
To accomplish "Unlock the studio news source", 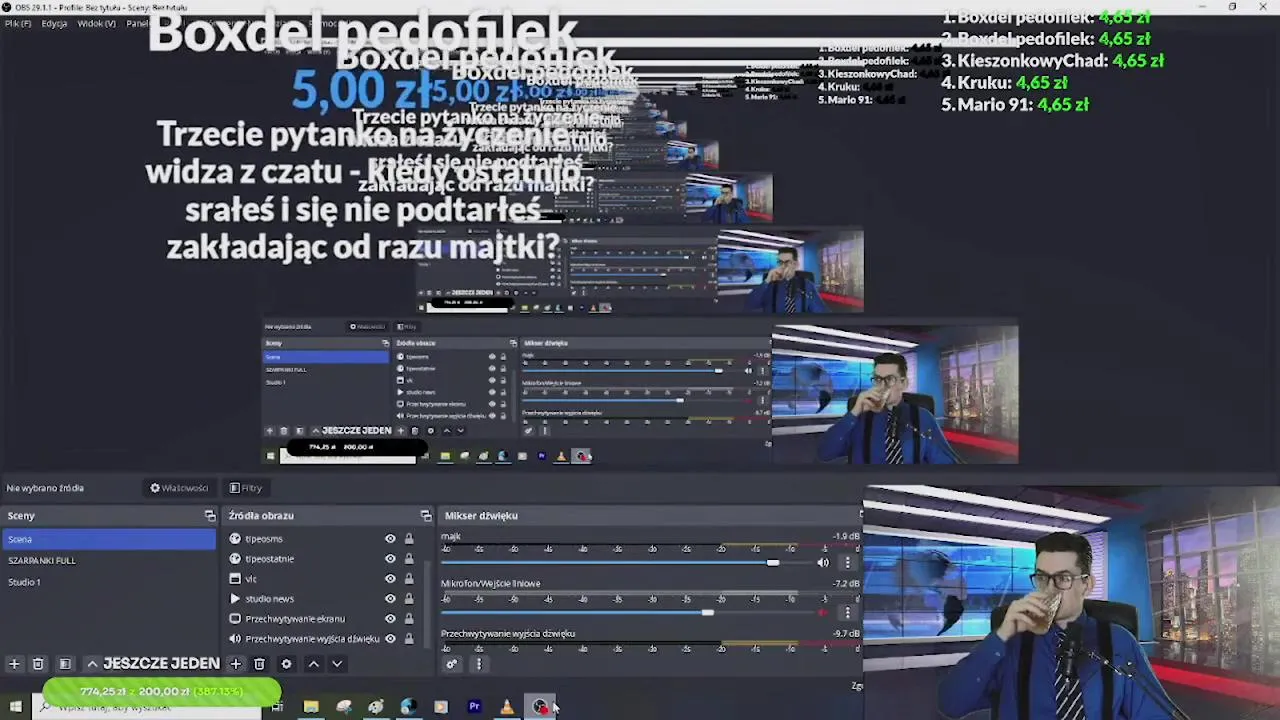I will 408,599.
